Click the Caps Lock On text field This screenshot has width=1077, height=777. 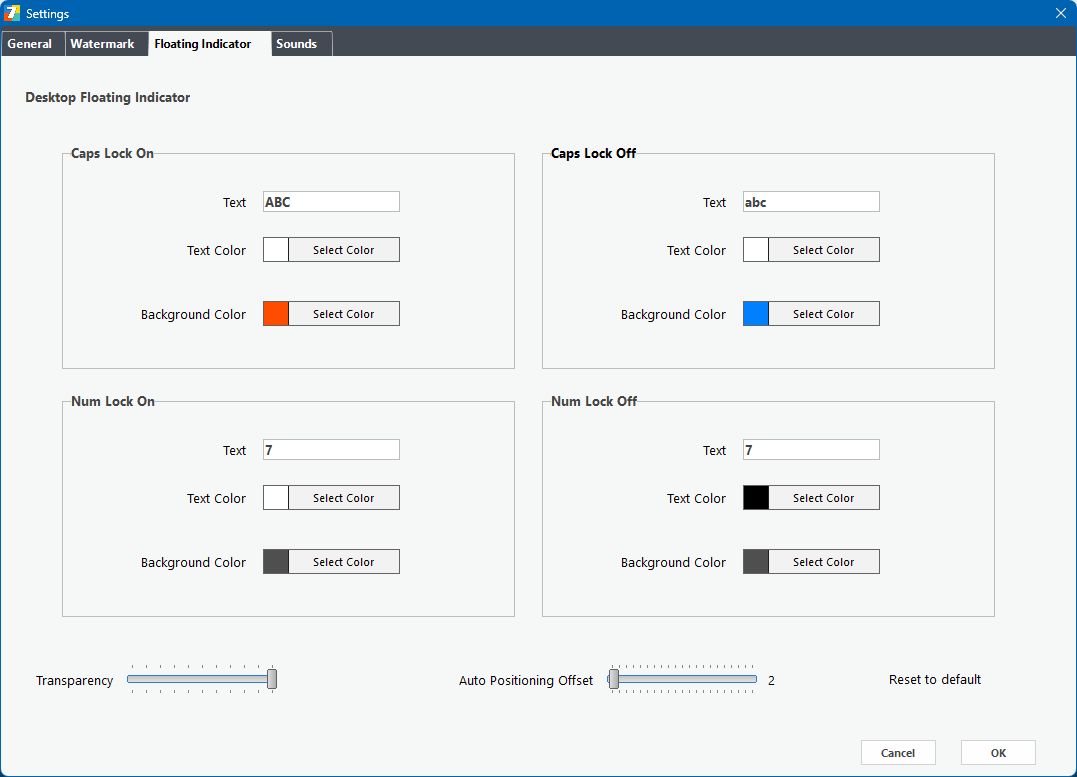click(331, 202)
